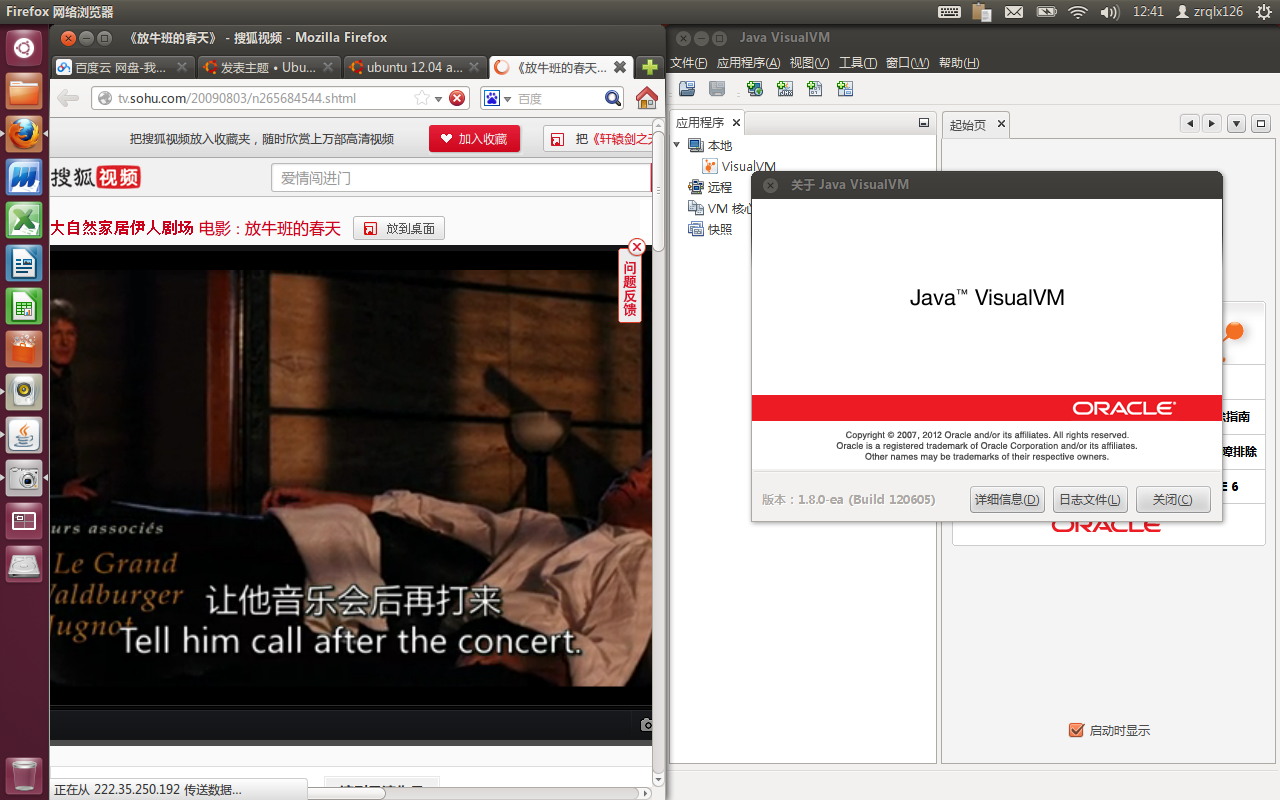The height and width of the screenshot is (800, 1280).
Task: Open Ubuntu Software Center from launcher
Action: tap(24, 349)
